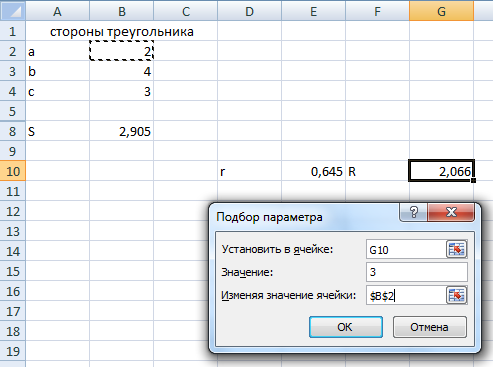Select cell B3 containing value 4

click(x=122, y=71)
